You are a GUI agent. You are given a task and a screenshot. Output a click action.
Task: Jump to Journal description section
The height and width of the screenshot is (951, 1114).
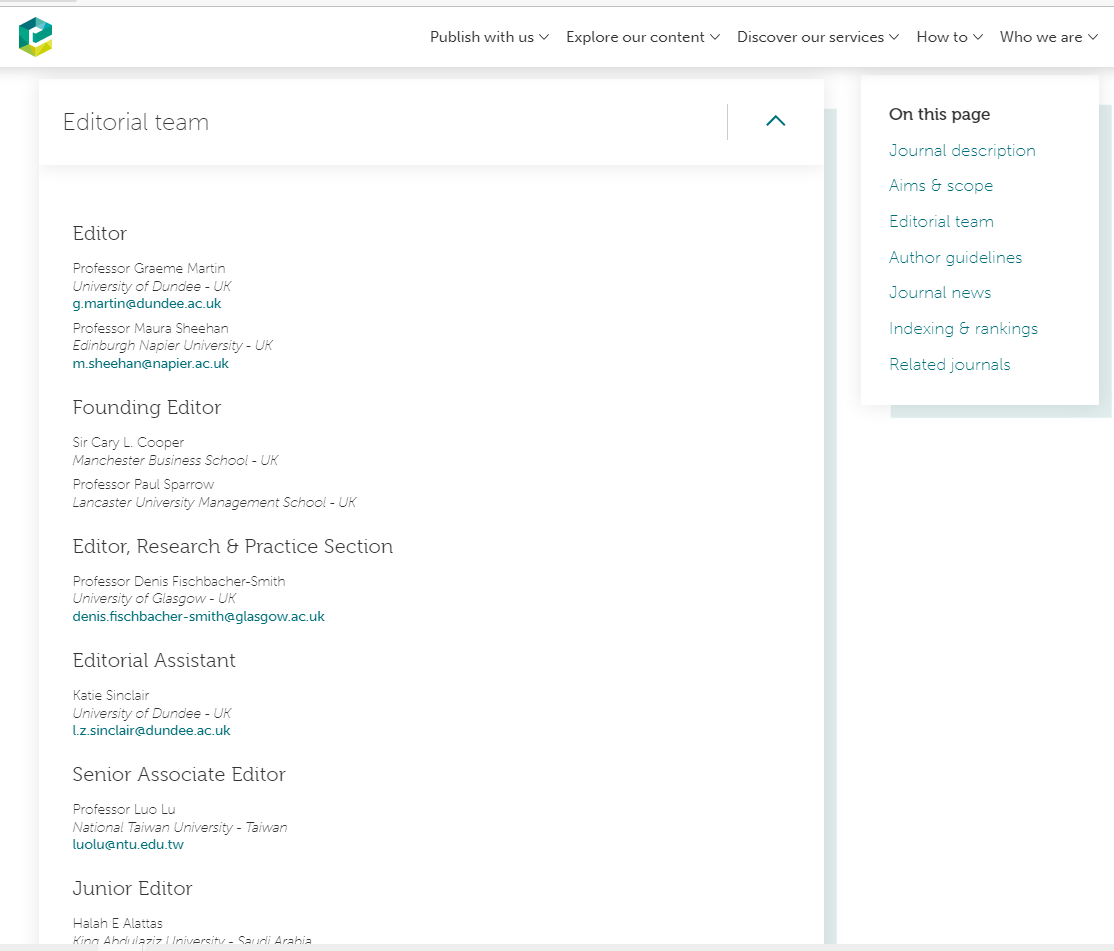(962, 151)
